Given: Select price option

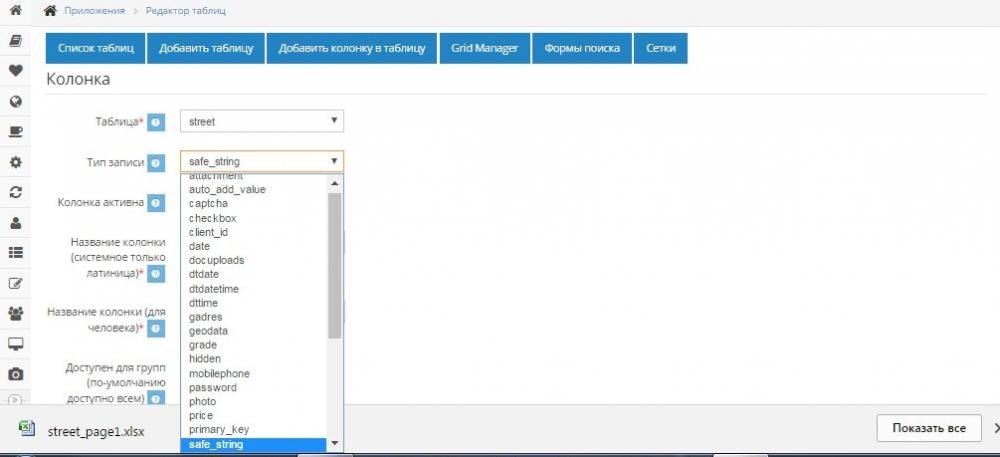Looking at the screenshot, I should tap(254, 416).
